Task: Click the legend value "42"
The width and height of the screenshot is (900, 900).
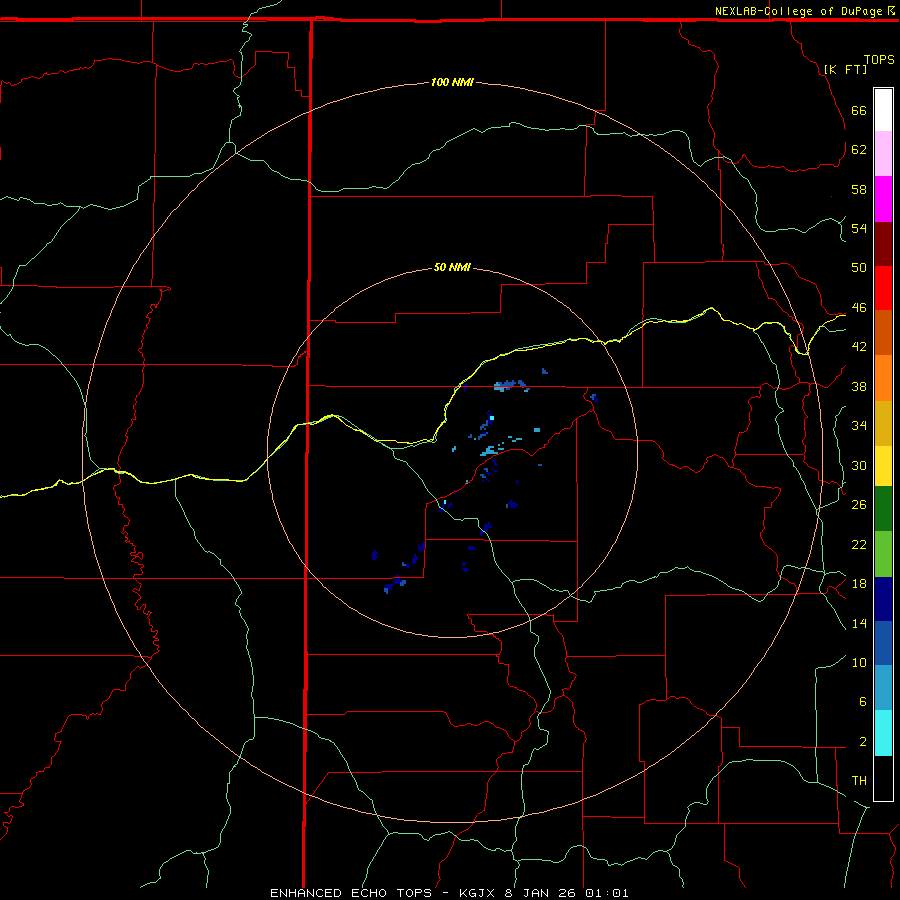Action: point(859,346)
